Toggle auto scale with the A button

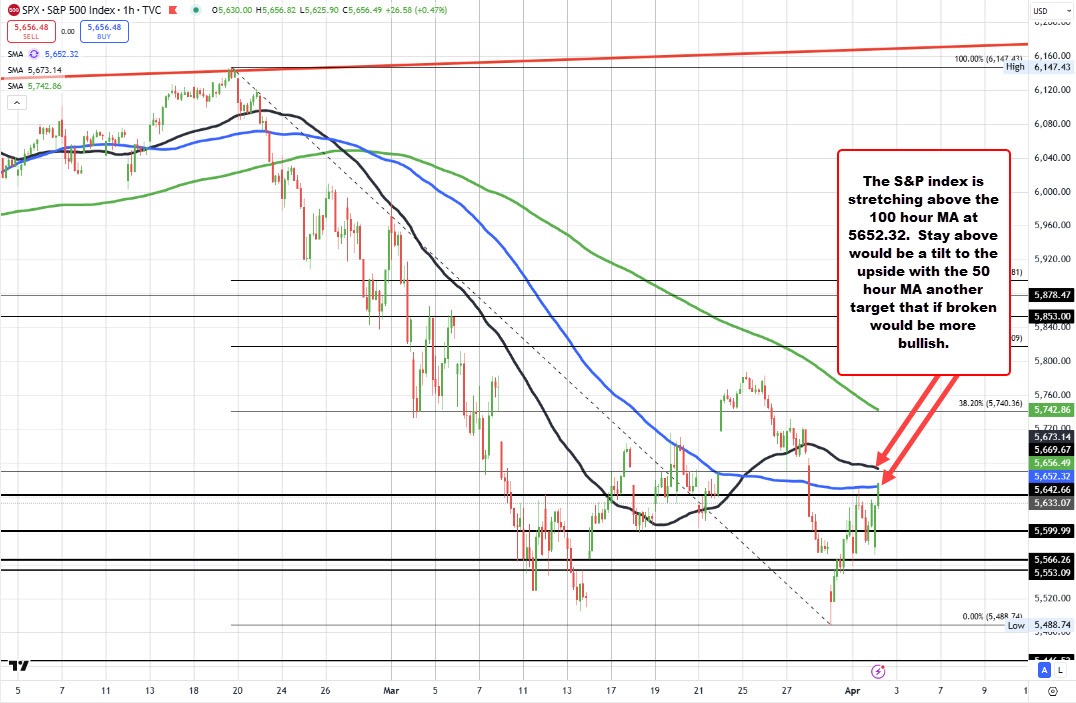(x=1044, y=670)
